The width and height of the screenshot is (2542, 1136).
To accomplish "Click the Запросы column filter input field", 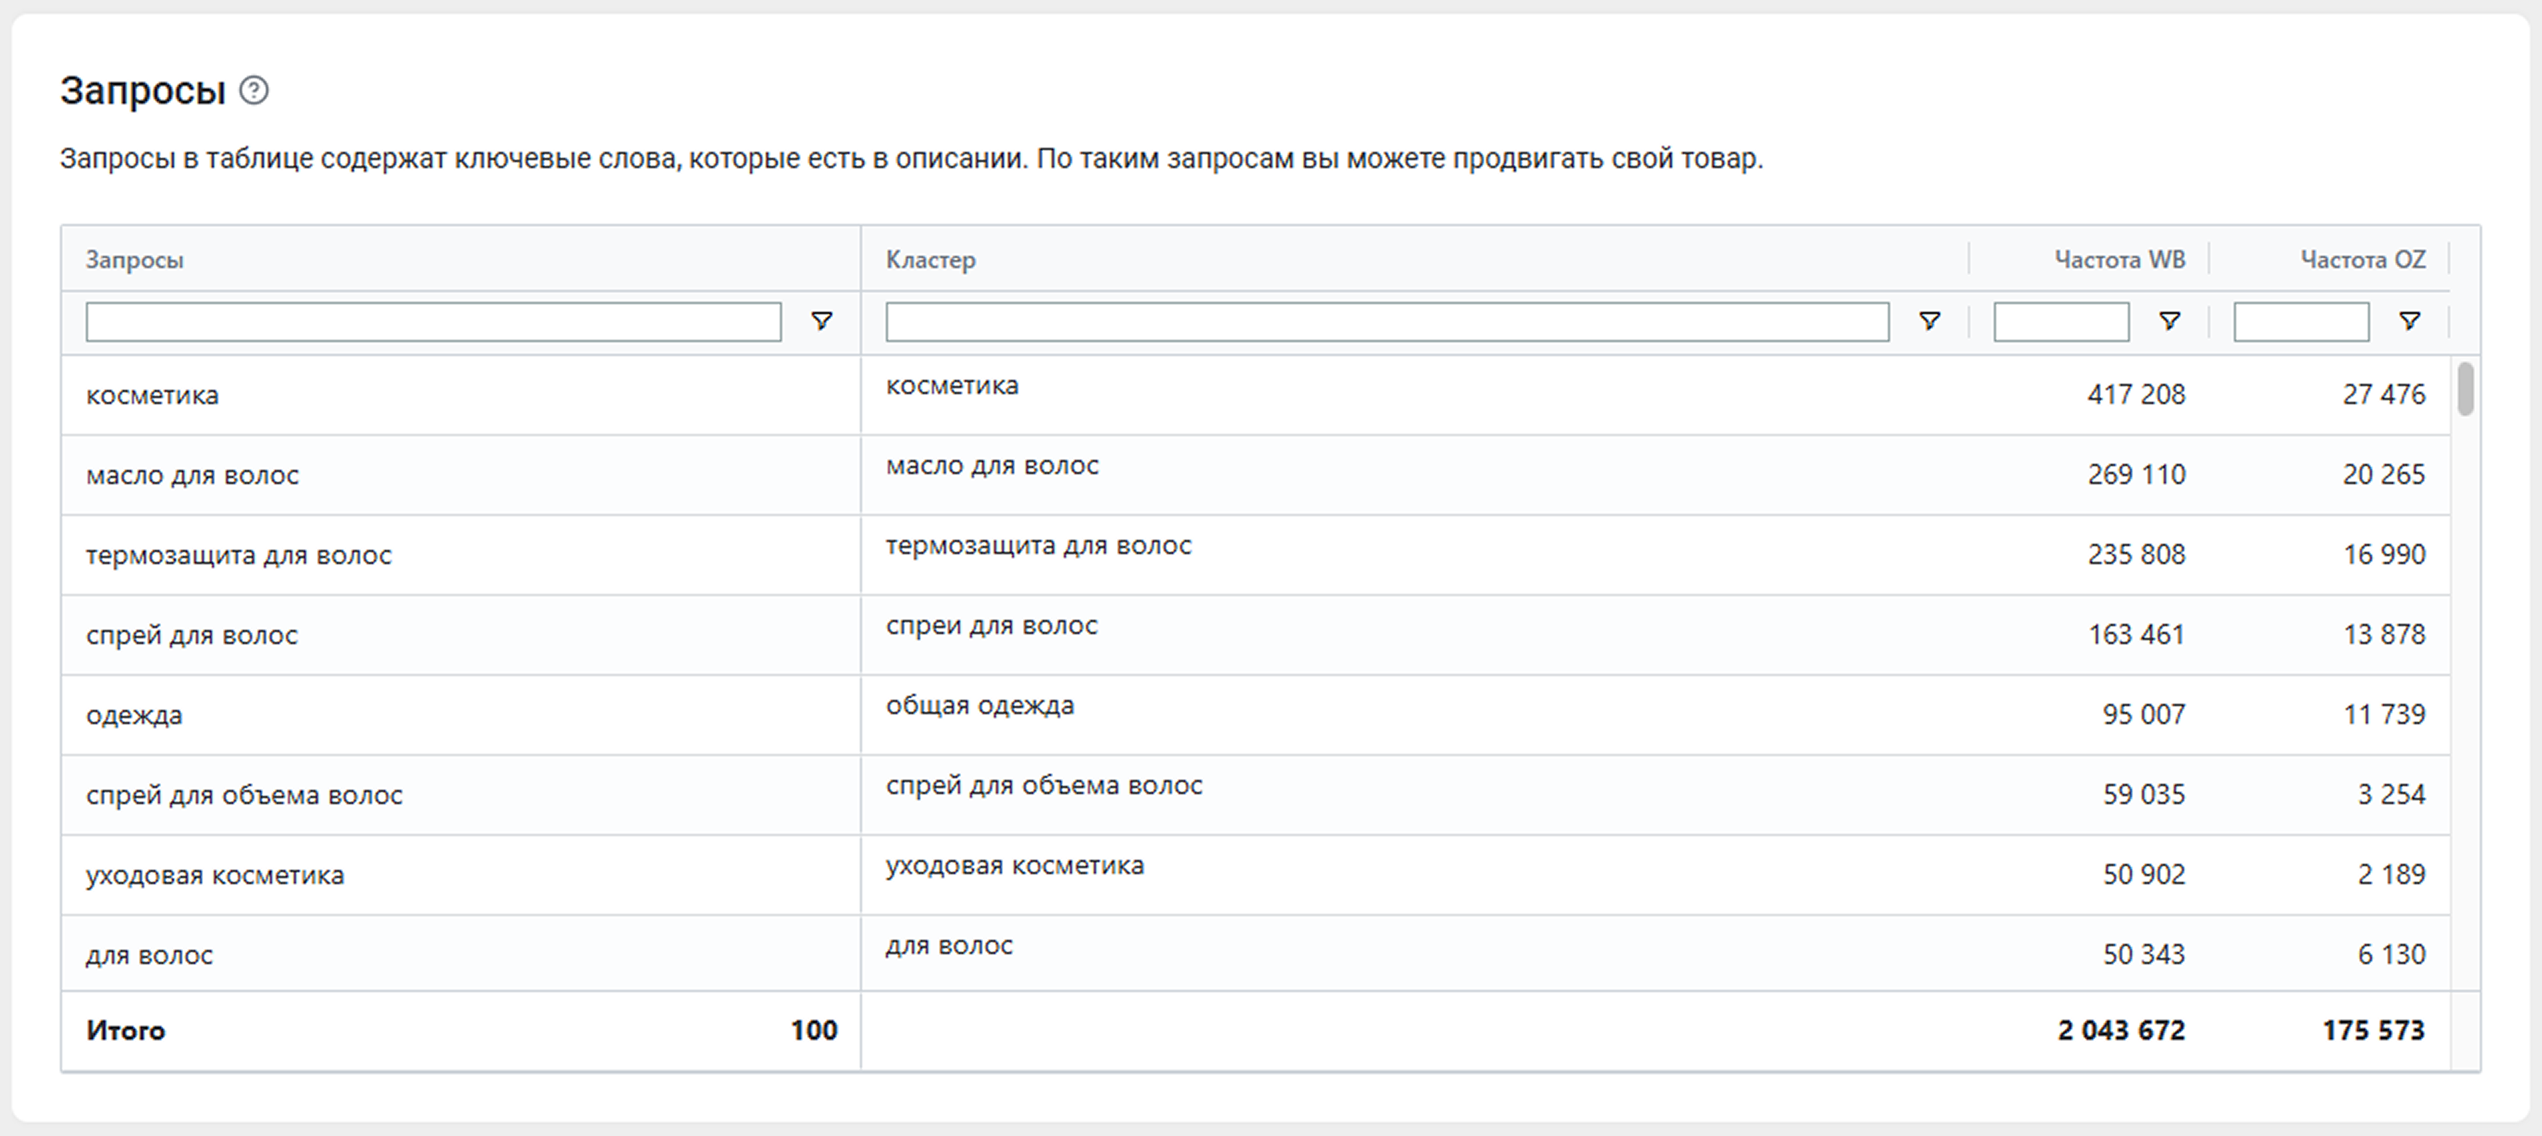I will click(433, 322).
